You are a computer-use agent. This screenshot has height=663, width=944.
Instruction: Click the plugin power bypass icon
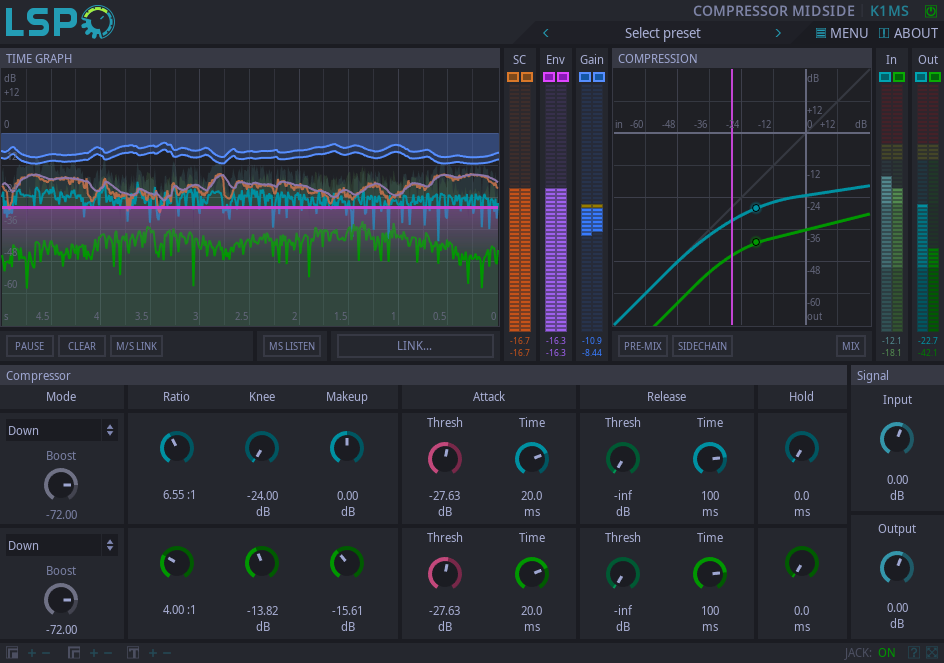tap(931, 11)
